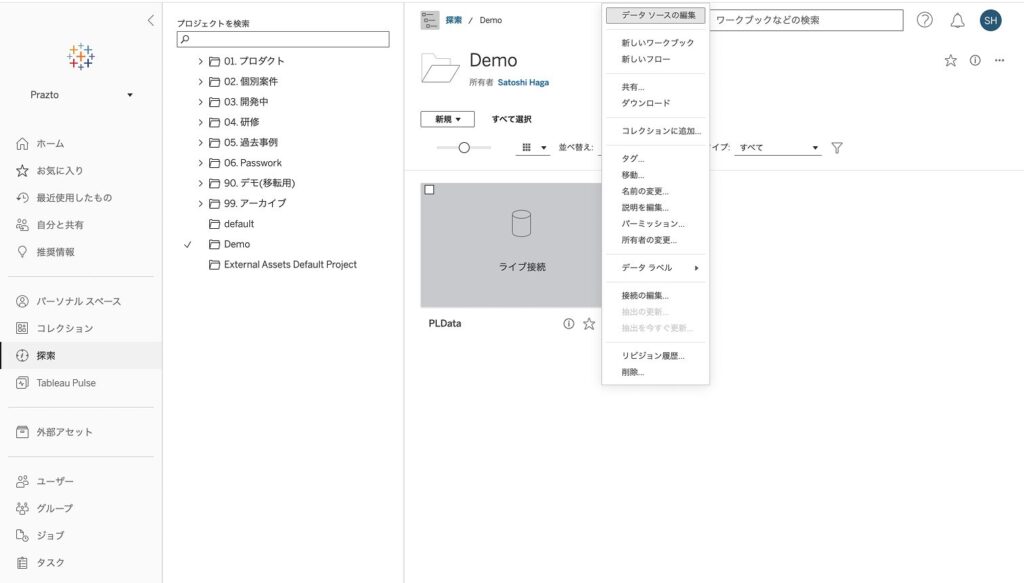Open the PLData data source thumbnail

511,245
